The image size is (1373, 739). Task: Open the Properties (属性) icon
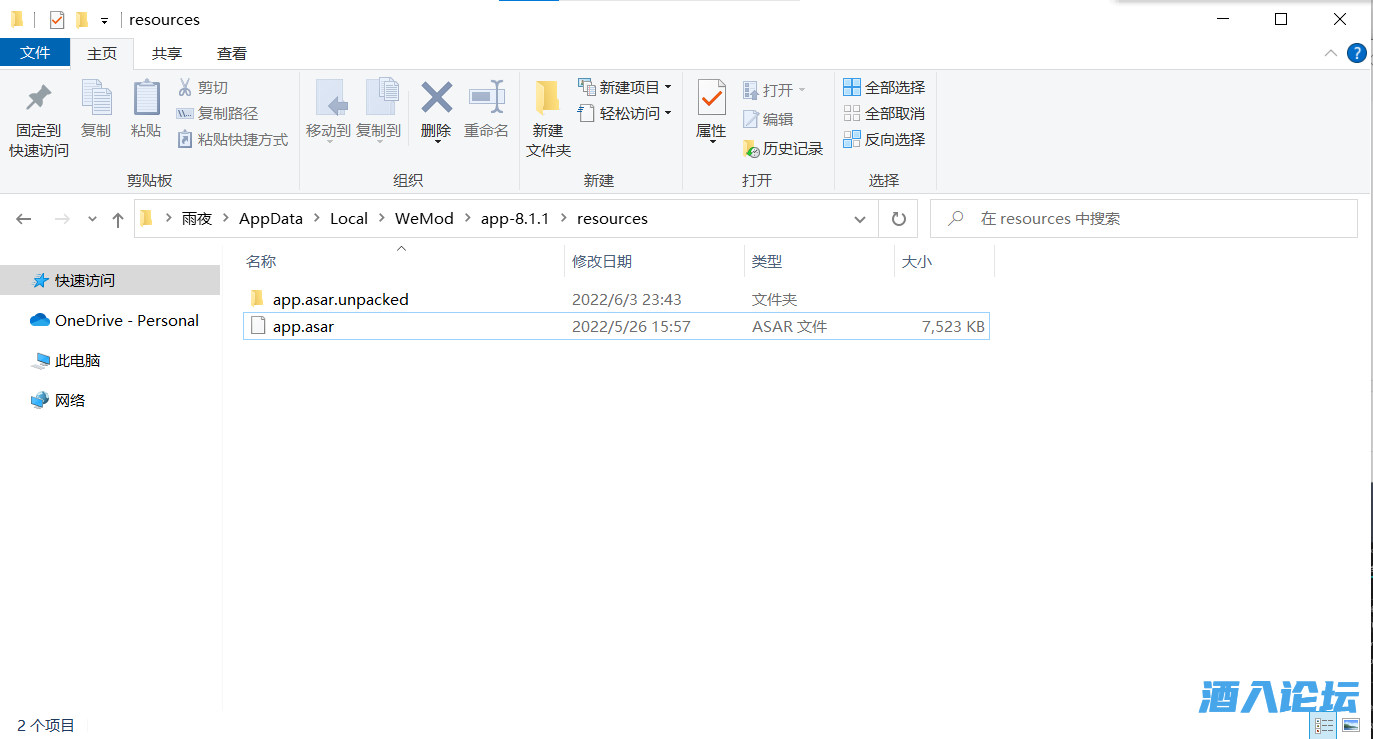[x=711, y=99]
